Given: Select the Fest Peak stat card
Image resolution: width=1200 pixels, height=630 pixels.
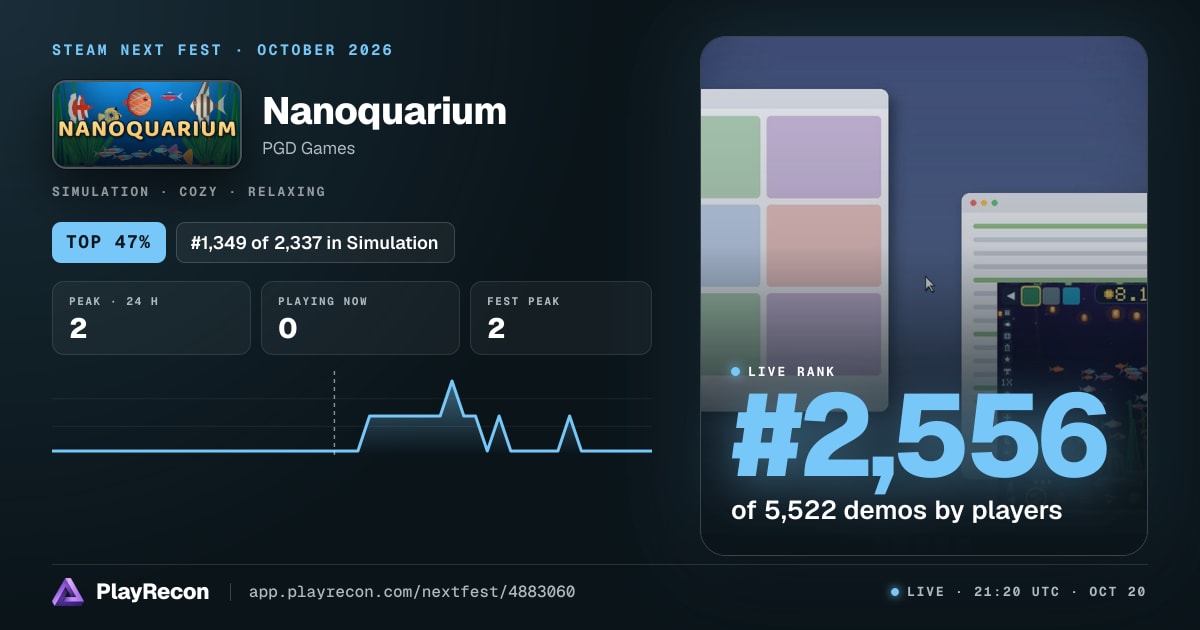Looking at the screenshot, I should click(560, 318).
